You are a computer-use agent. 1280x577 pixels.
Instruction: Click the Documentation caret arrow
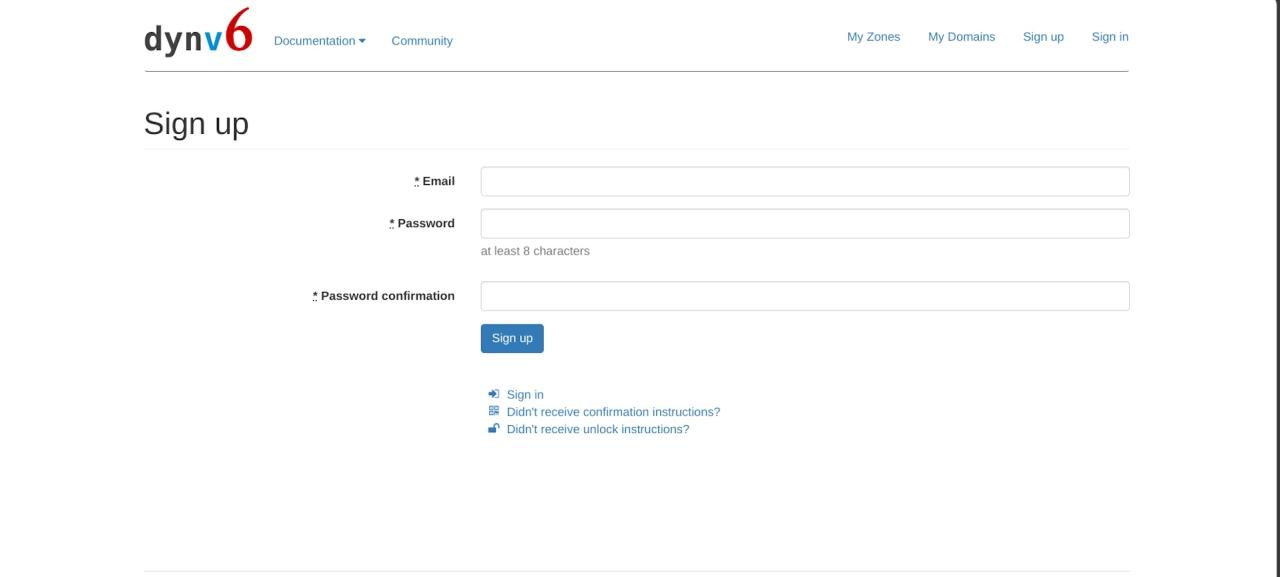(362, 41)
